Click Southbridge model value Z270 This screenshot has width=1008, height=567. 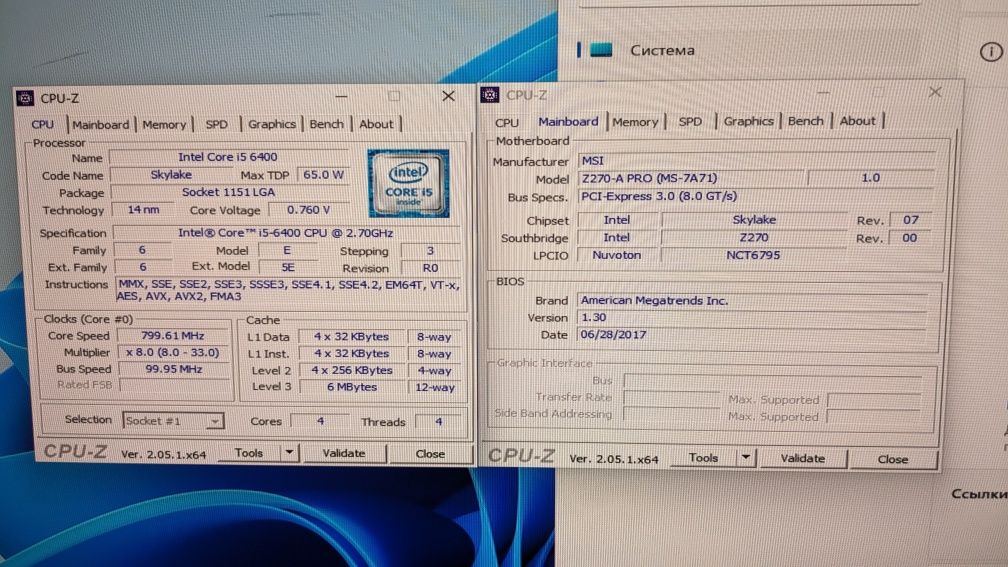[x=754, y=237]
